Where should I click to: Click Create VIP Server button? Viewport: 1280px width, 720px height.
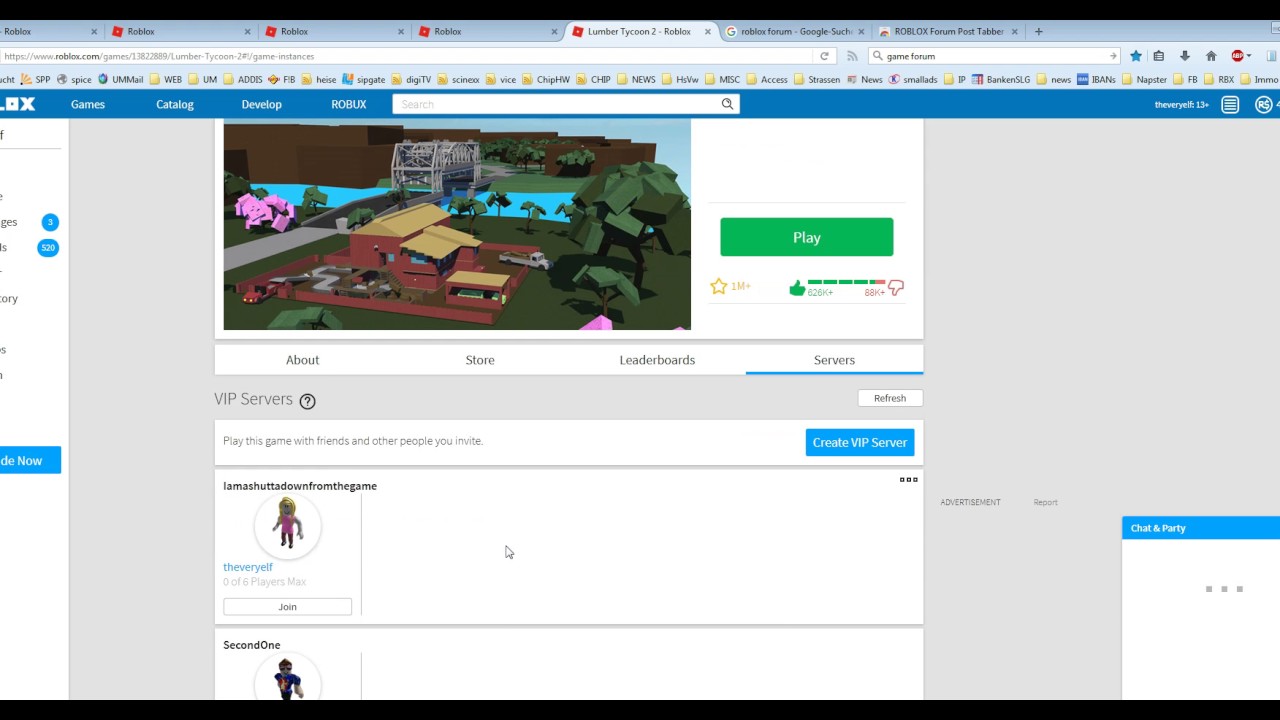point(860,442)
